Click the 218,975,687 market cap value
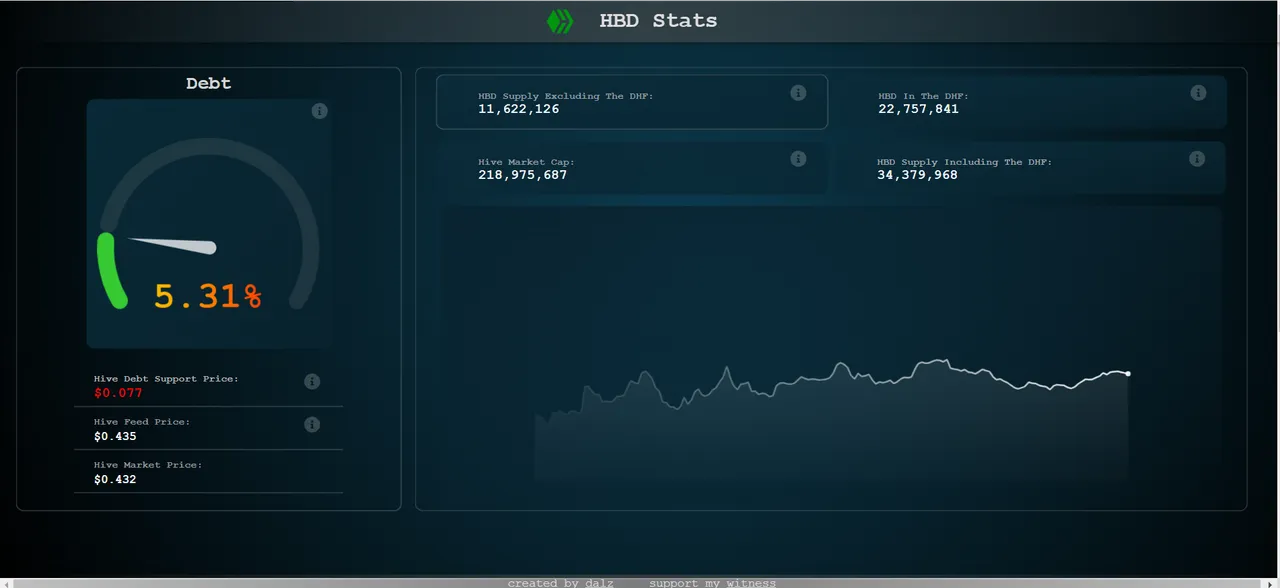This screenshot has width=1280, height=588. click(523, 175)
